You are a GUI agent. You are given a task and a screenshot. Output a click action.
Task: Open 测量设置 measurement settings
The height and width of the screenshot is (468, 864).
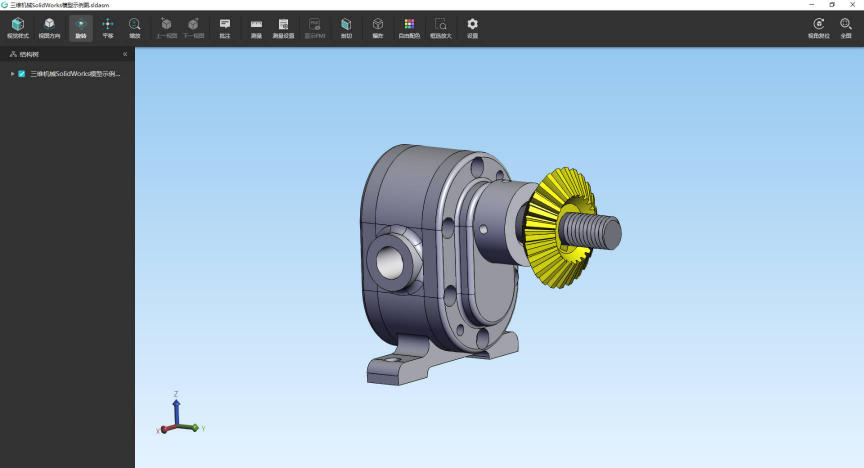284,27
